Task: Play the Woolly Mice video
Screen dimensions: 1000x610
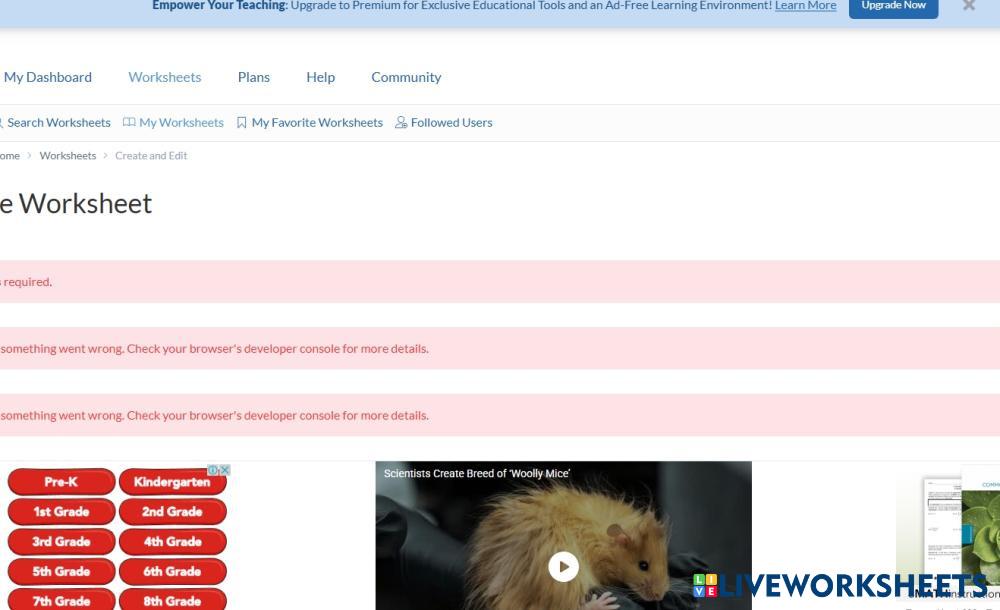Action: [563, 567]
